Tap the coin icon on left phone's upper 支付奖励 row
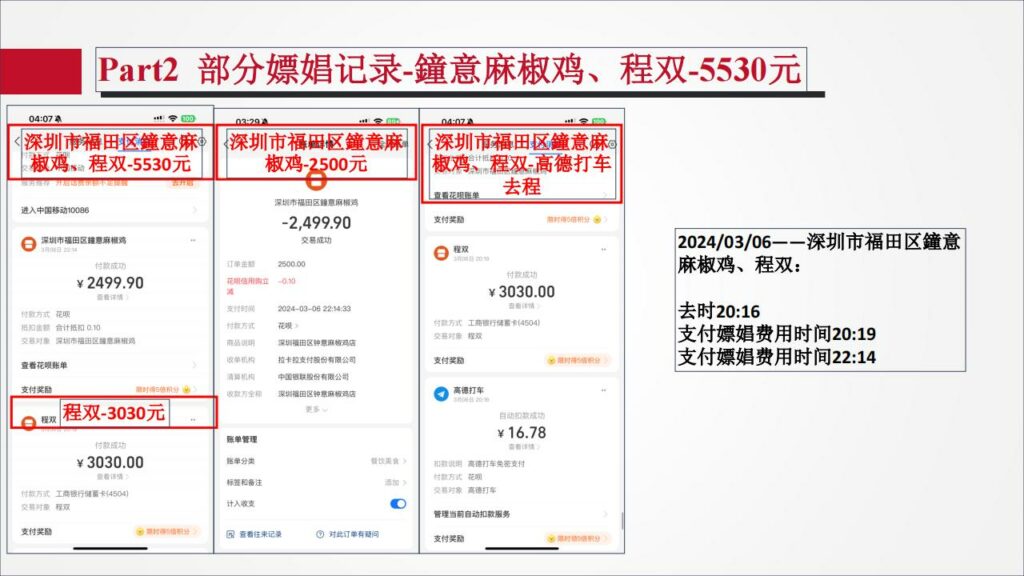 tap(187, 389)
